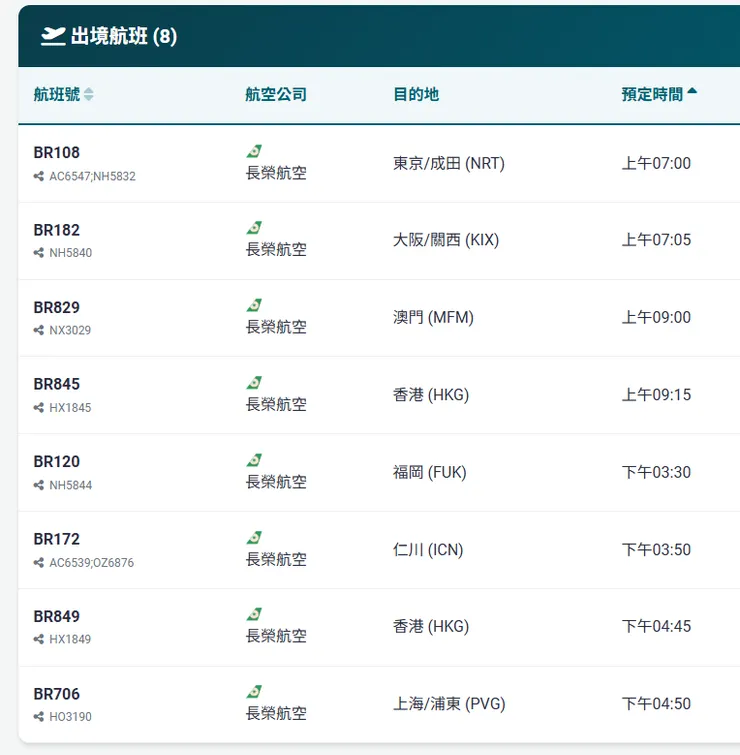Click EVA Air logo in BR120 row

(254, 460)
